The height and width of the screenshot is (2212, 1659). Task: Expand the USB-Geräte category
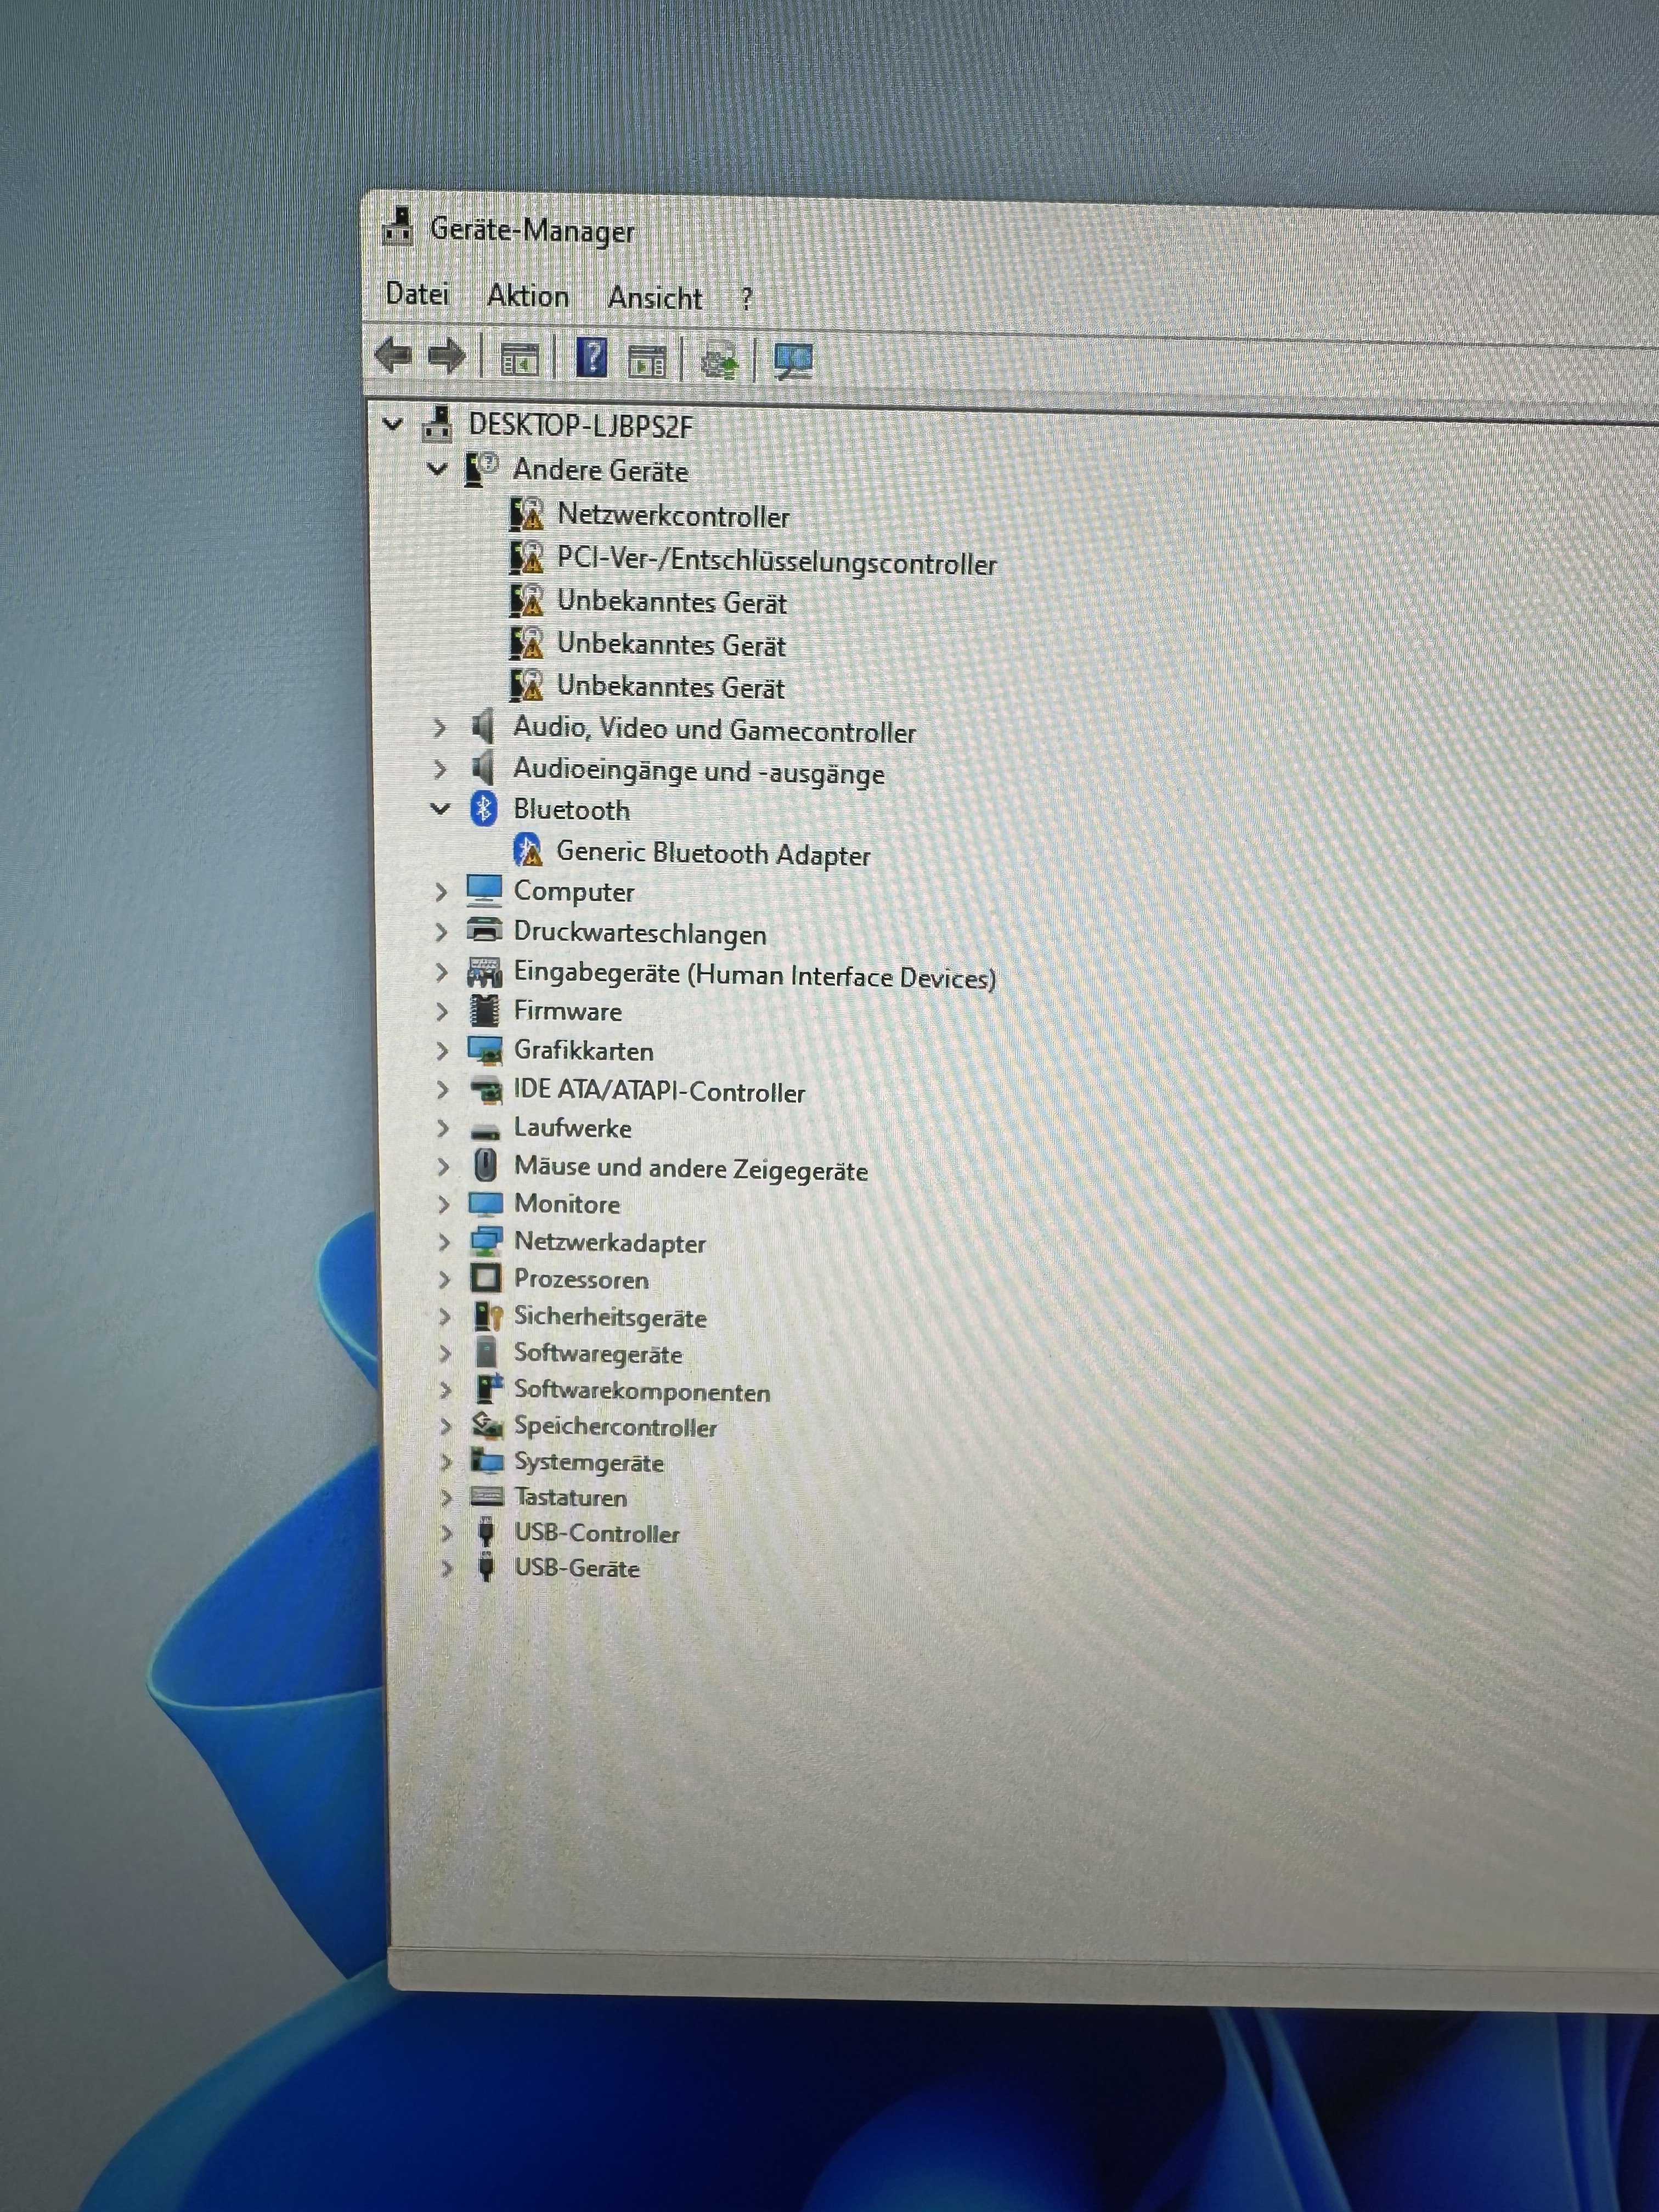pyautogui.click(x=447, y=1568)
